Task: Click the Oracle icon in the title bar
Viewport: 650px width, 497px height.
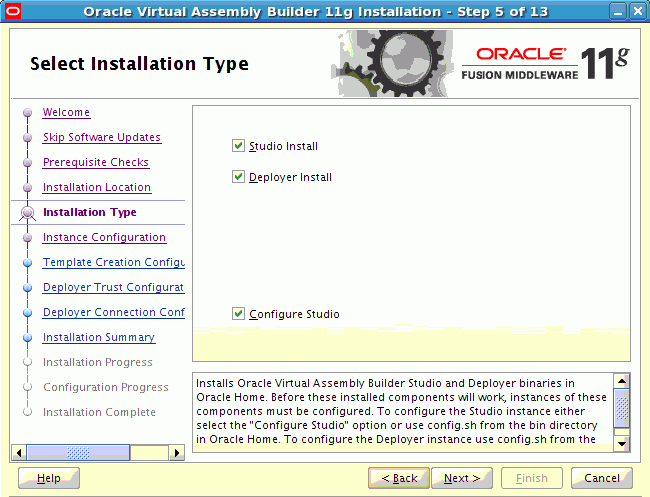Action: pos(12,11)
